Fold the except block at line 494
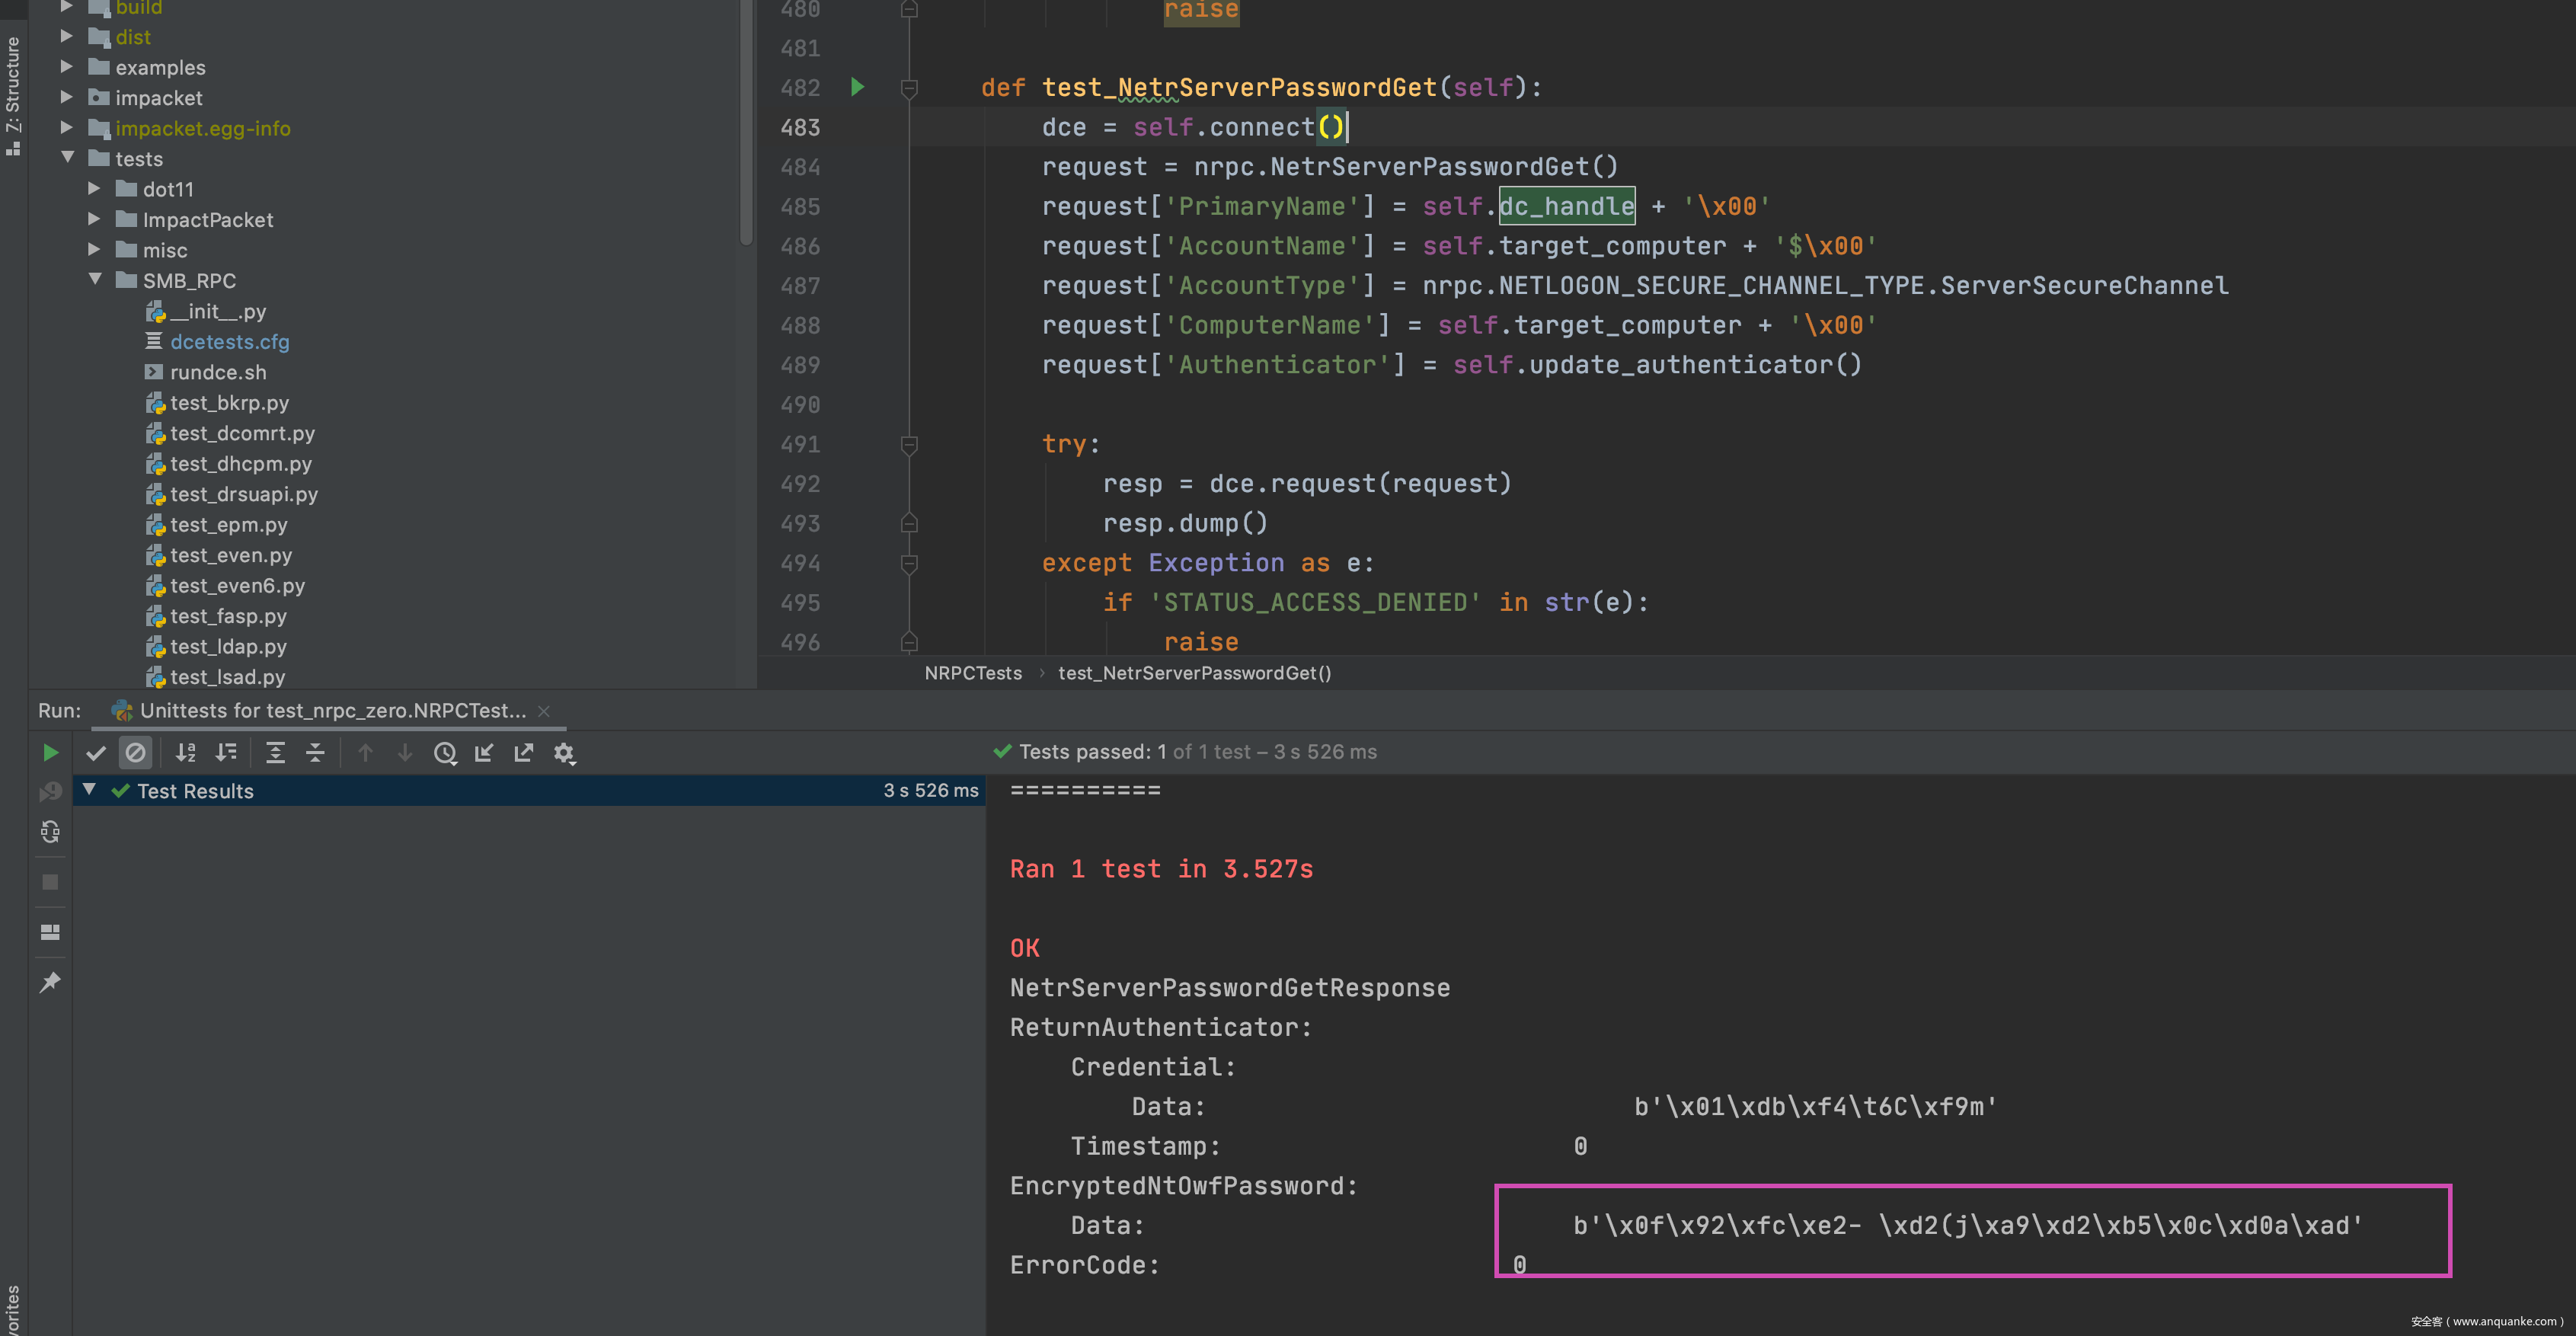The width and height of the screenshot is (2576, 1336). (x=909, y=563)
